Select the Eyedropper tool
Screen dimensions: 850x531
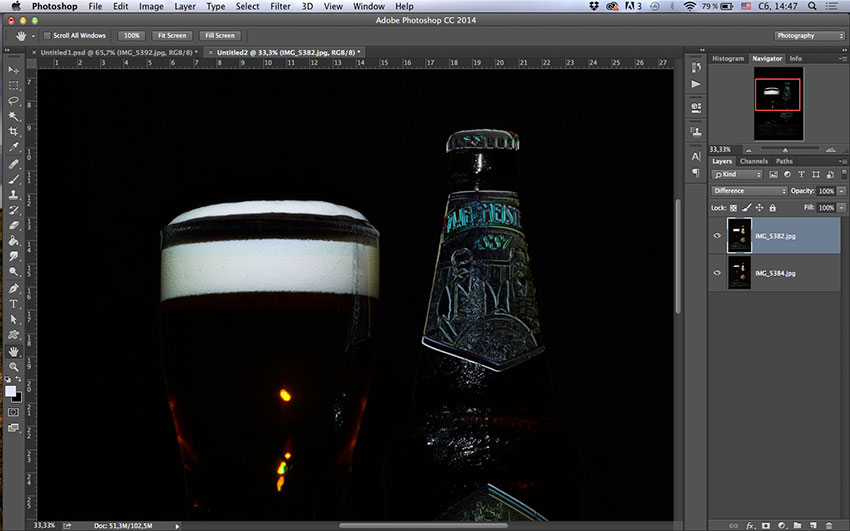tap(14, 147)
